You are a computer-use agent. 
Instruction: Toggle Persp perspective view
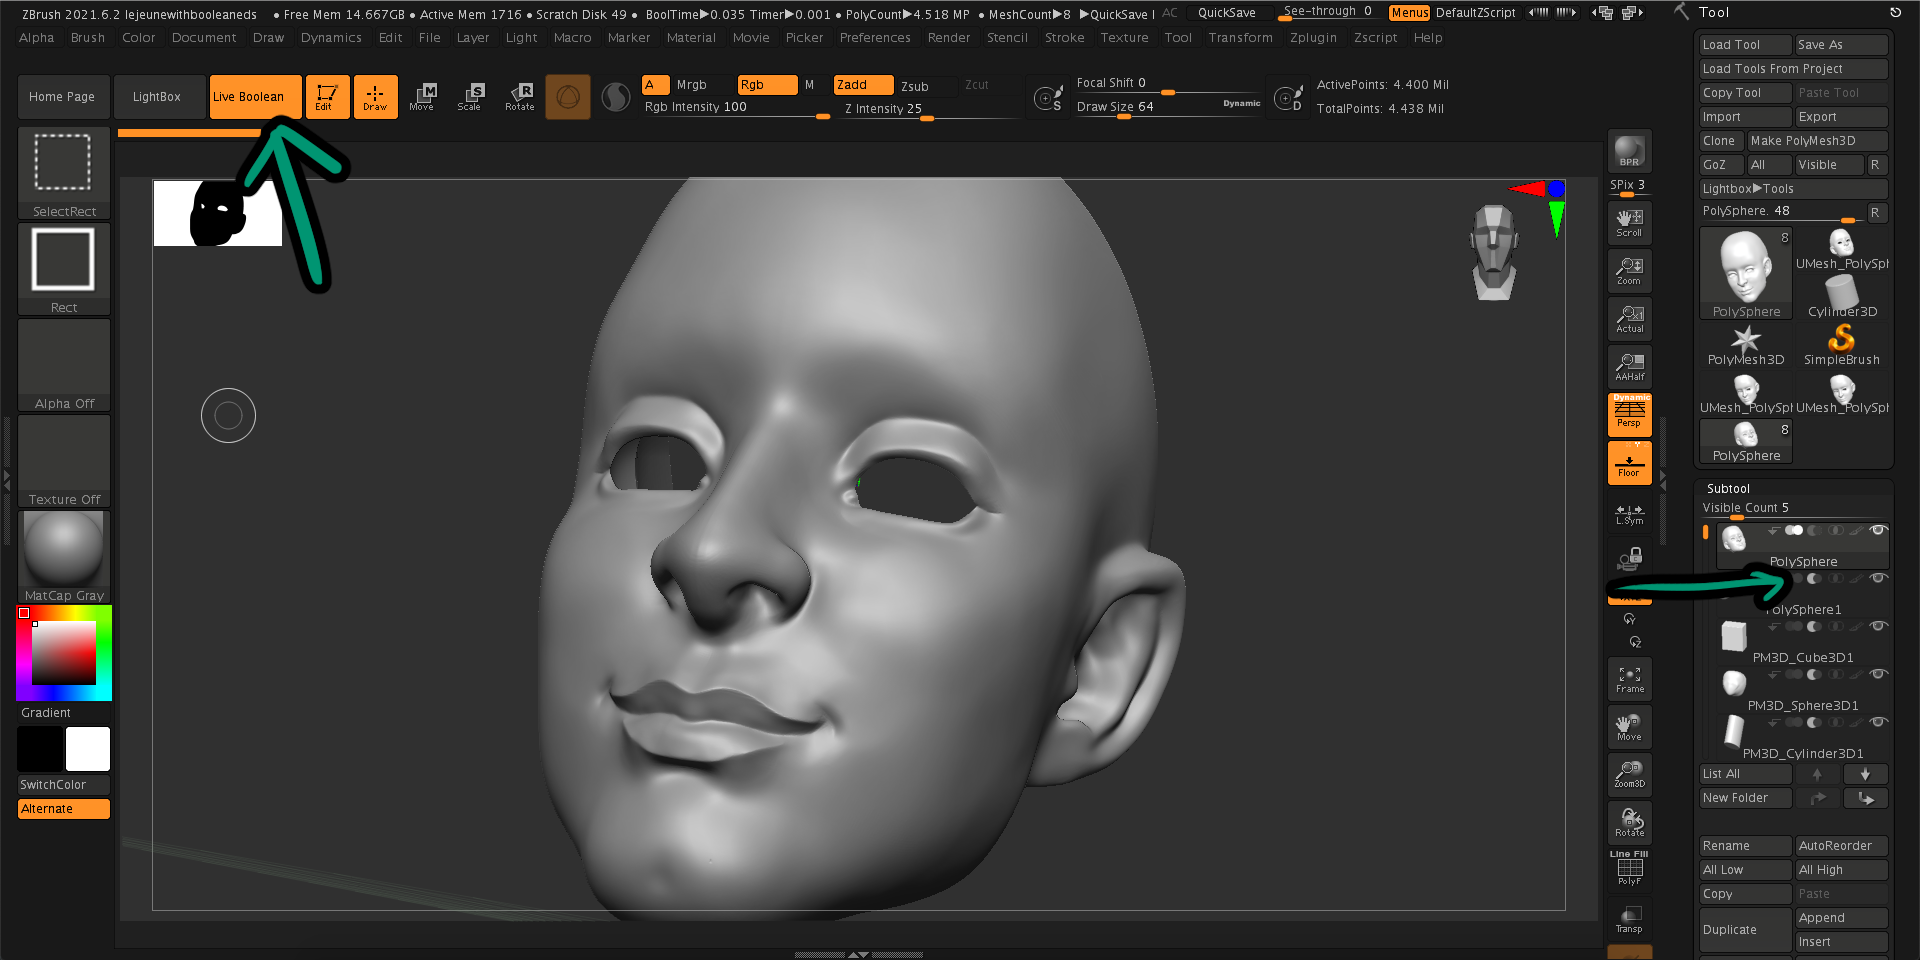coord(1629,414)
